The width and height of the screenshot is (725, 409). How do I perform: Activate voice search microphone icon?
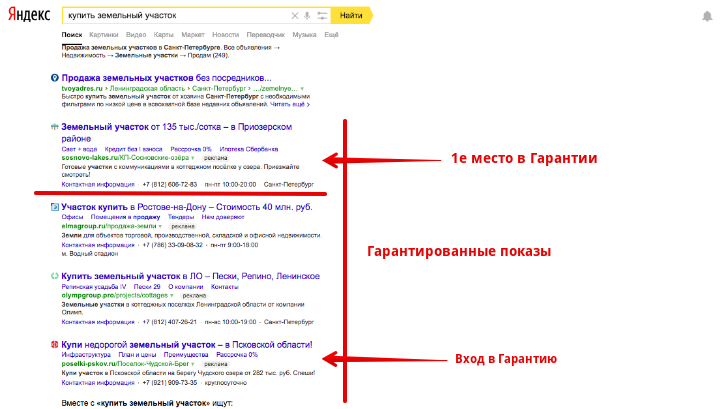pyautogui.click(x=307, y=16)
